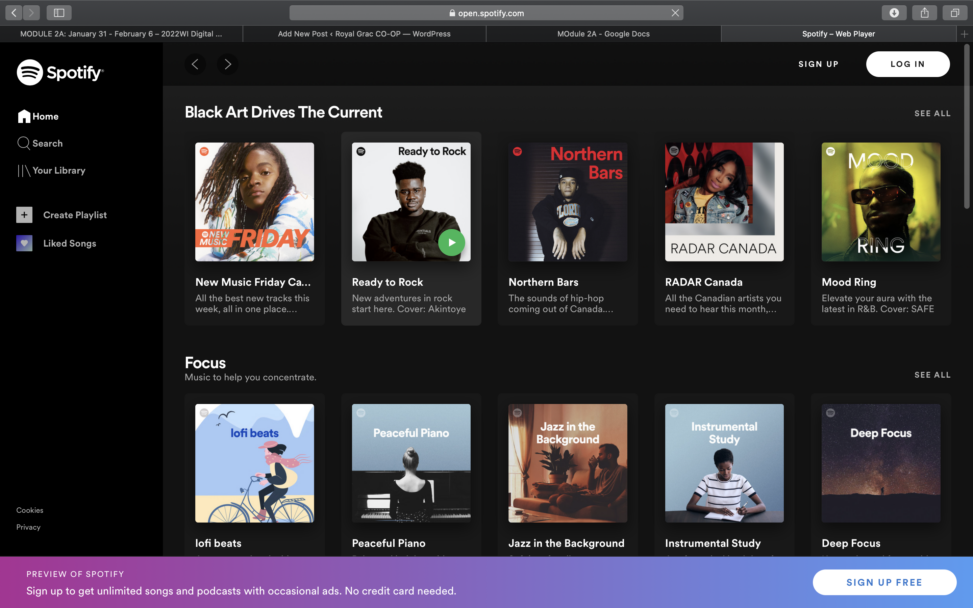Click the title 'Mood Ring' below its cover
Image resolution: width=973 pixels, height=608 pixels.
[x=849, y=282]
